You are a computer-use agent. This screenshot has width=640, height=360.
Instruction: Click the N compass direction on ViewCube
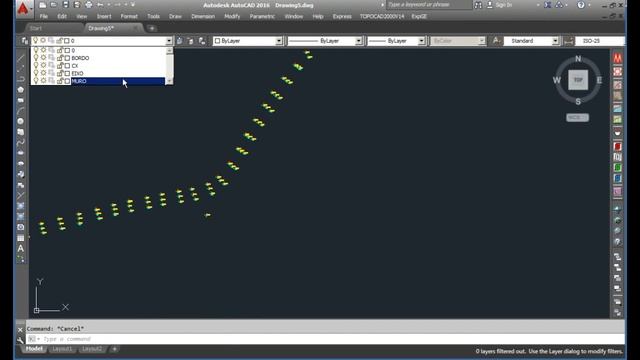(578, 59)
